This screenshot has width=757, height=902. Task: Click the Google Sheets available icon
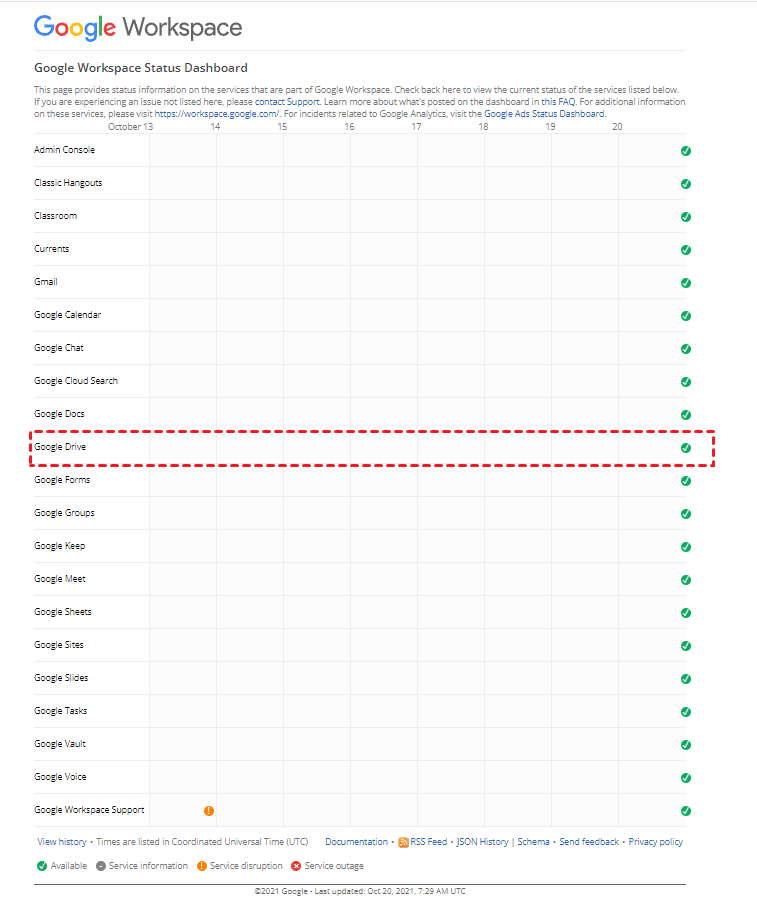click(x=686, y=613)
